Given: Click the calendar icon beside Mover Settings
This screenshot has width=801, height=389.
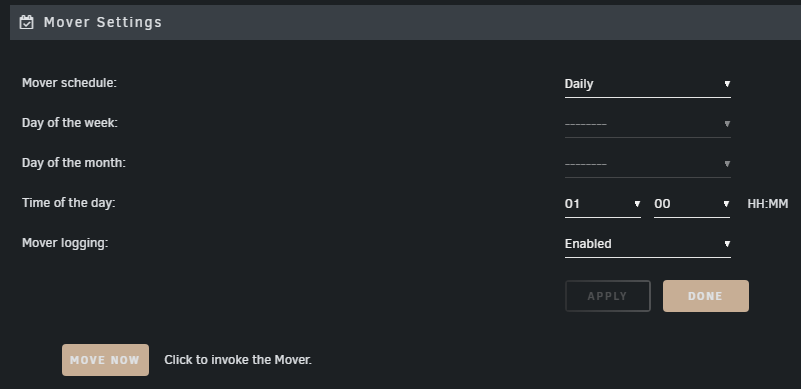Looking at the screenshot, I should pyautogui.click(x=27, y=22).
